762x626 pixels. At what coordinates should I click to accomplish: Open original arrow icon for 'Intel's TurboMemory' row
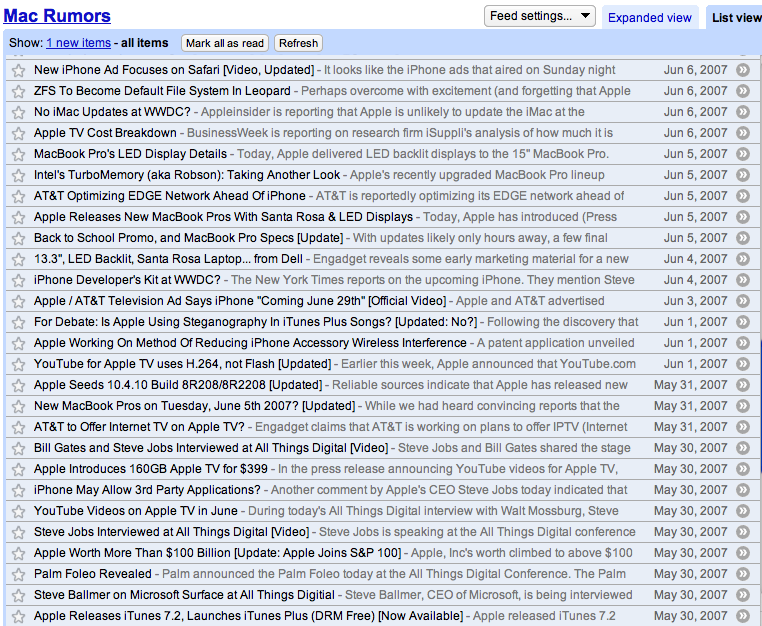click(743, 175)
